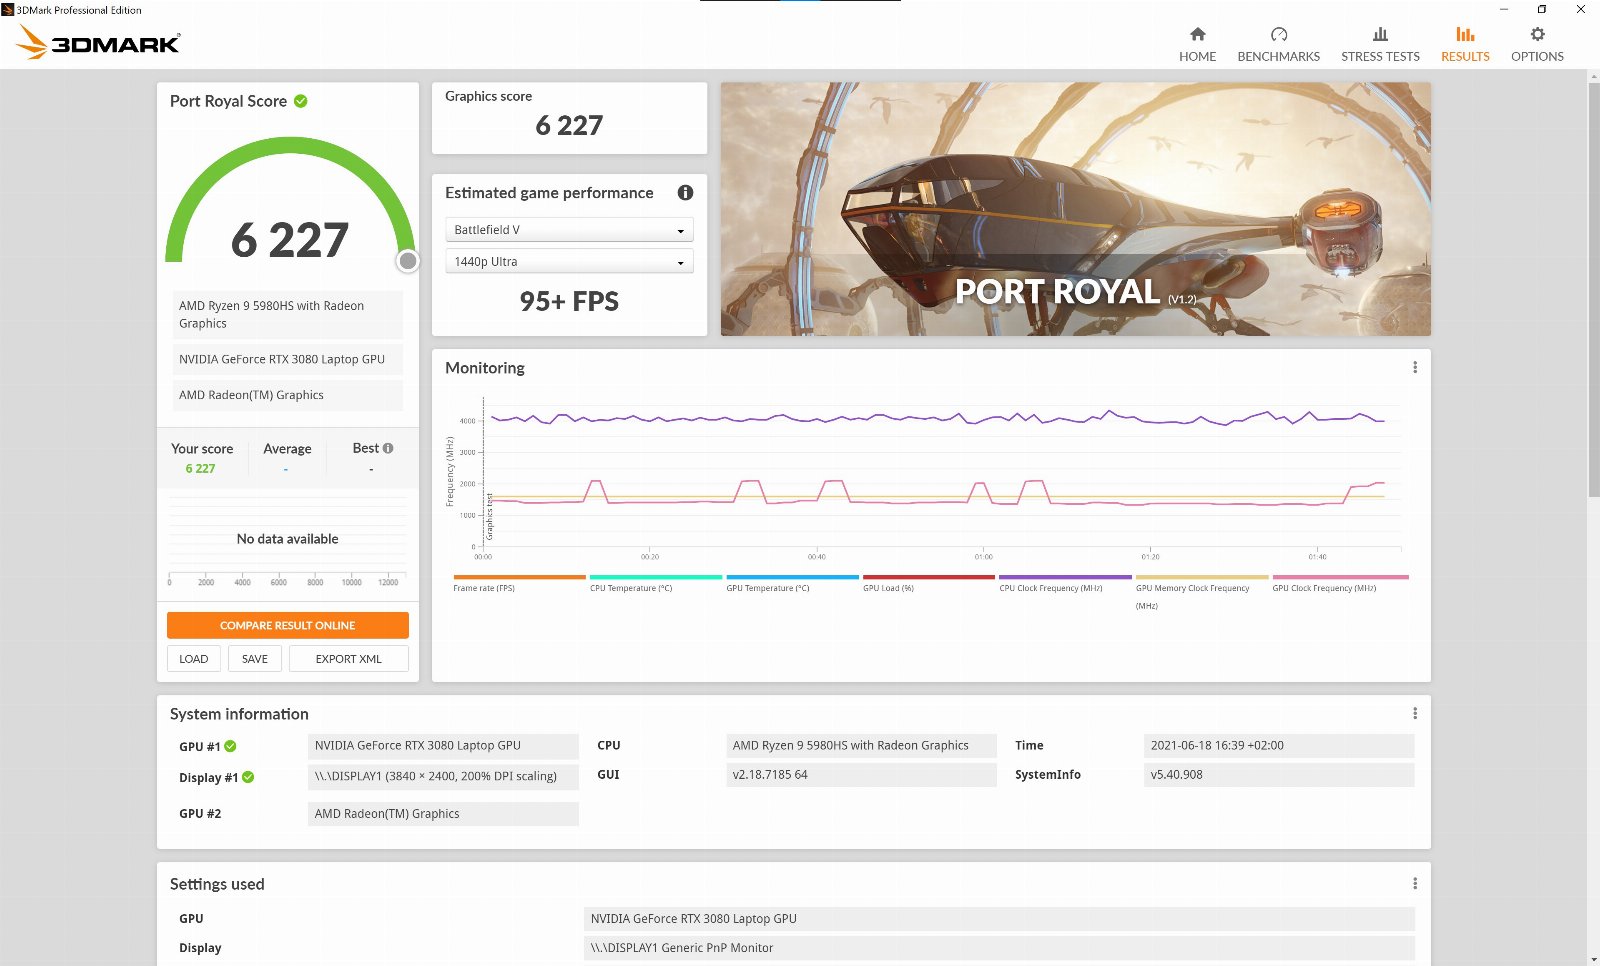Click the scrollbar down arrow
Image resolution: width=1600 pixels, height=966 pixels.
click(x=1594, y=959)
